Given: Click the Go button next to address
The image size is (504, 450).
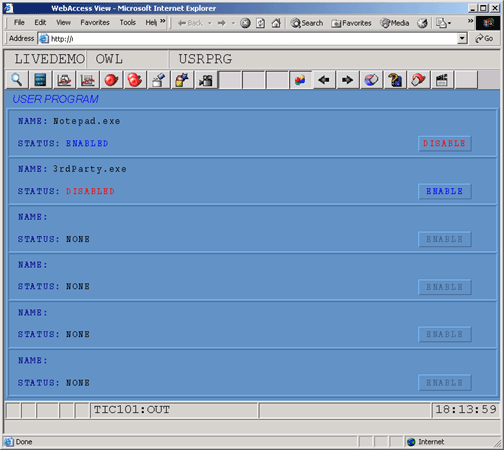Looking at the screenshot, I should (x=484, y=39).
